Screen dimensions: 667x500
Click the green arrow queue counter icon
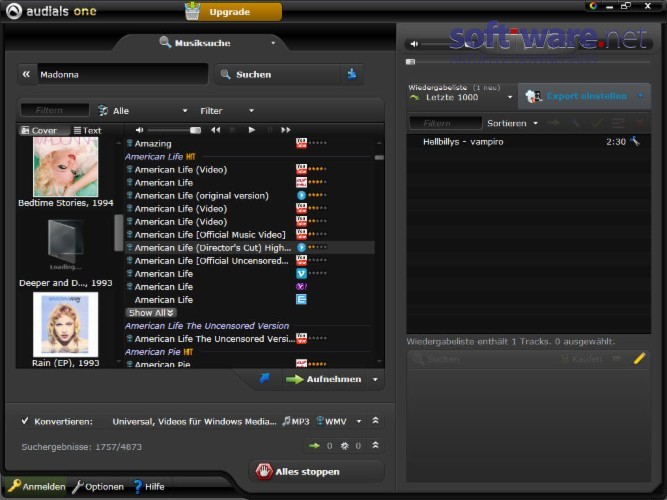[x=314, y=446]
